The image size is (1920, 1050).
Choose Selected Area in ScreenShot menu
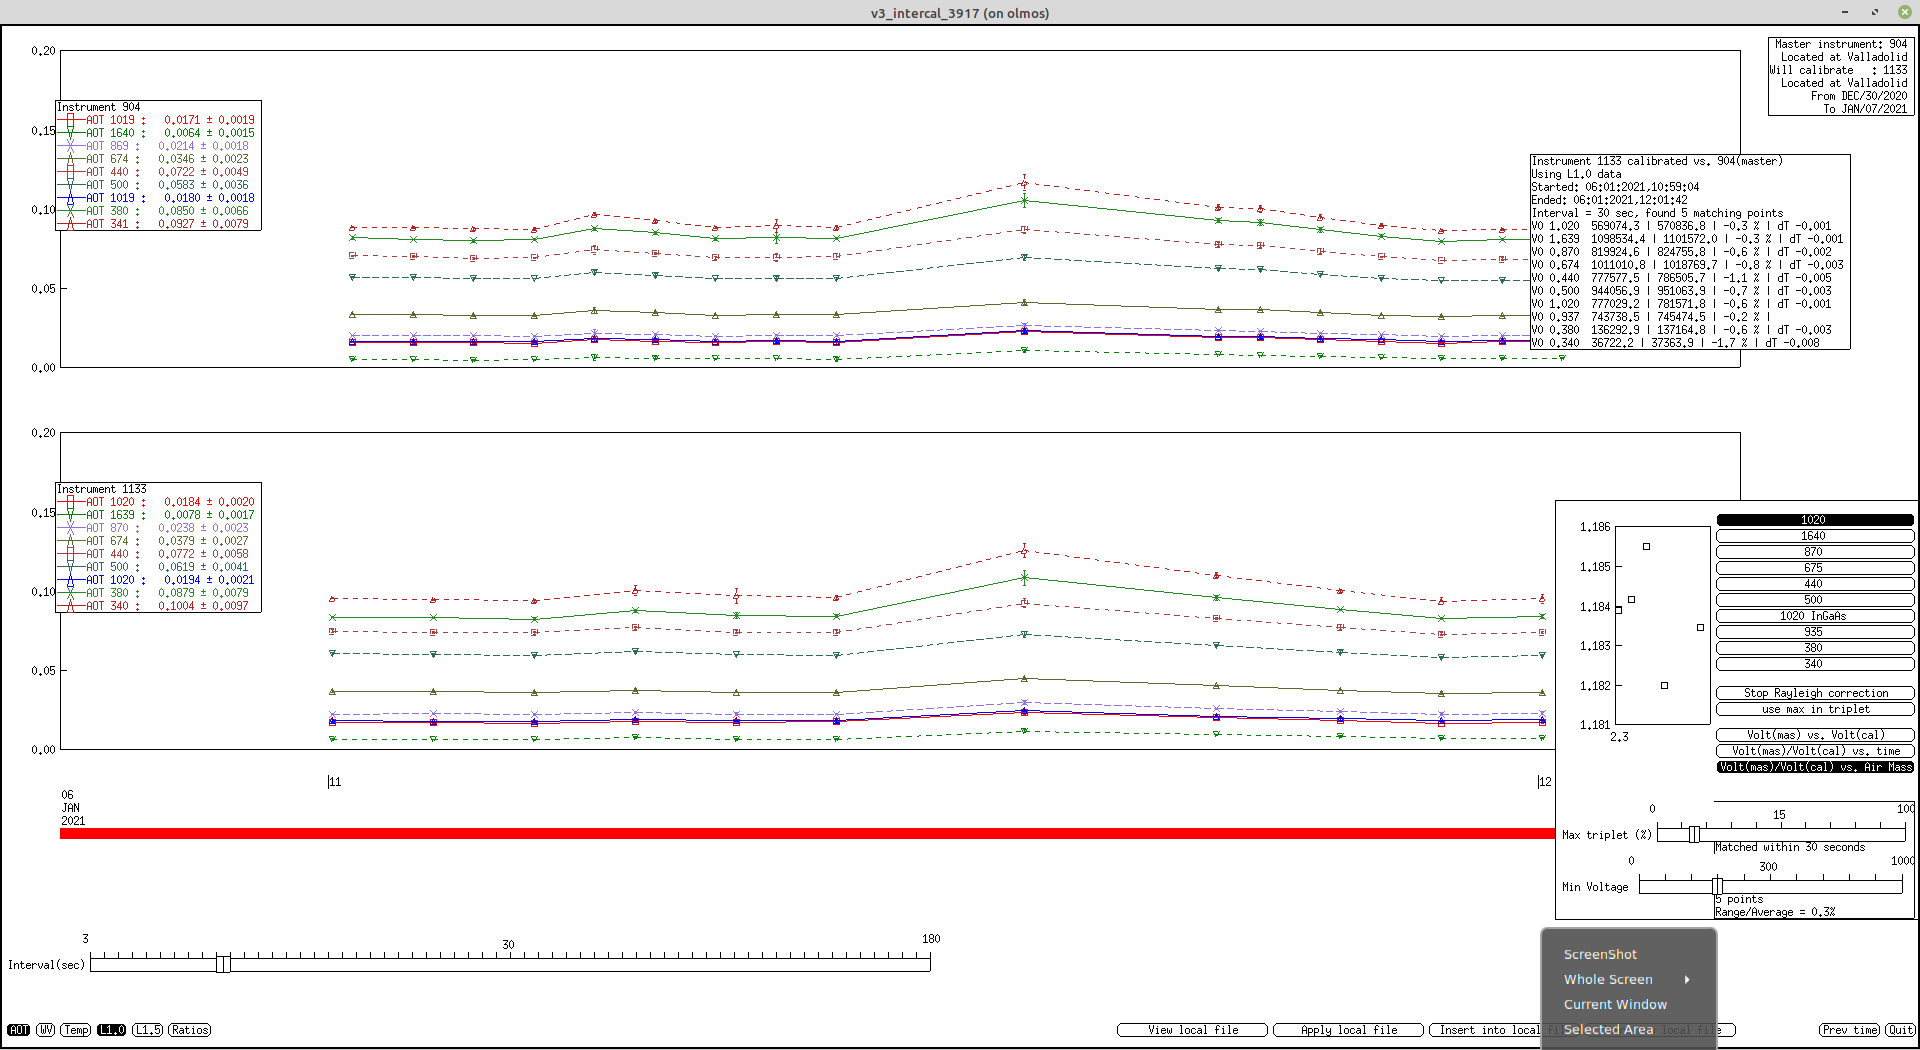[x=1608, y=1030]
